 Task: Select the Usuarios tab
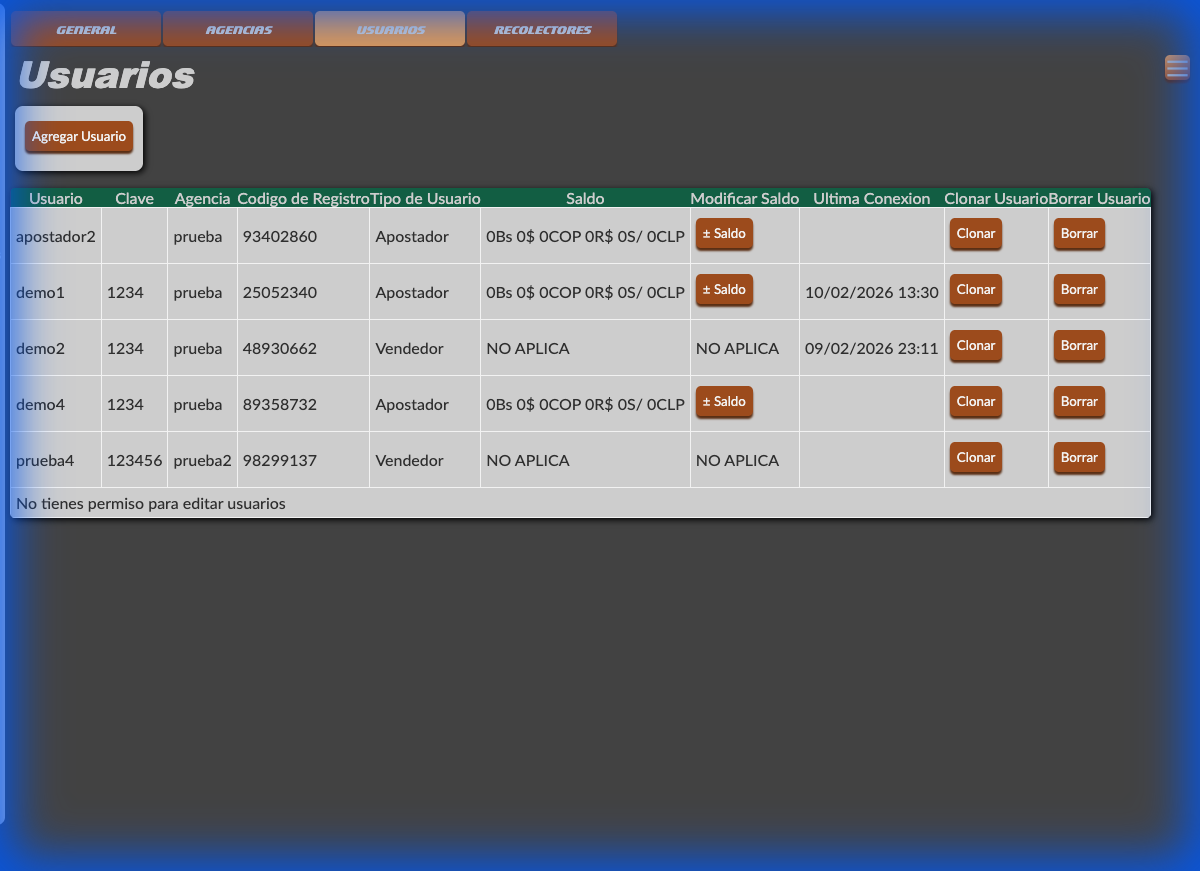390,30
